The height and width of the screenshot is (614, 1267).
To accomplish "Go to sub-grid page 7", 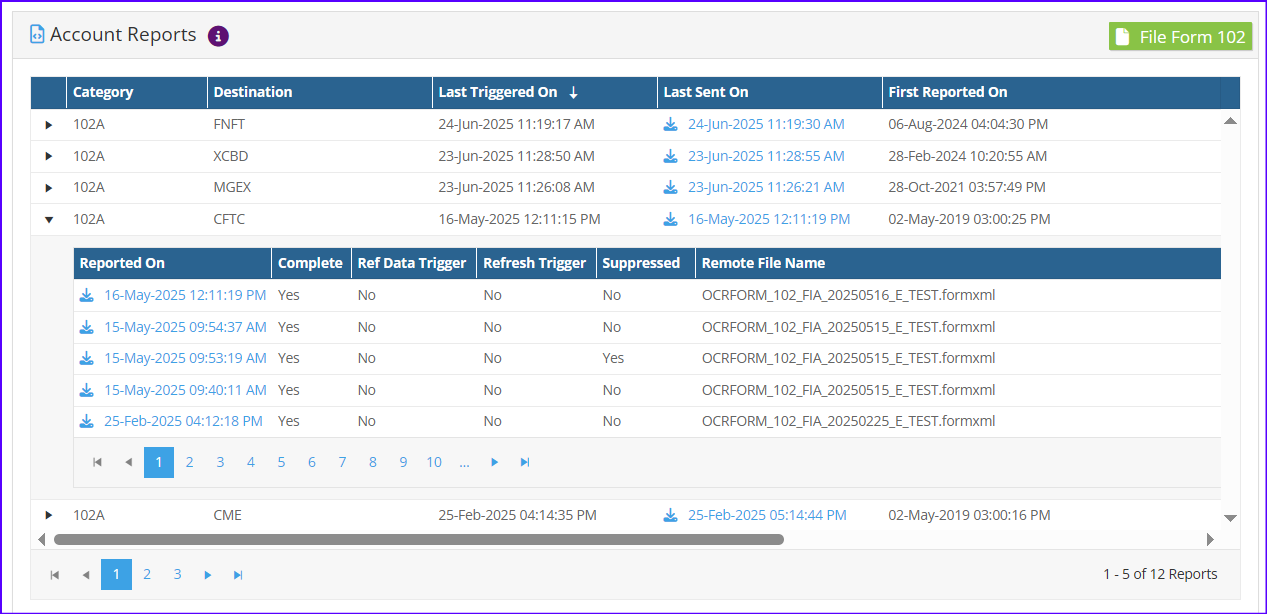I will (342, 462).
